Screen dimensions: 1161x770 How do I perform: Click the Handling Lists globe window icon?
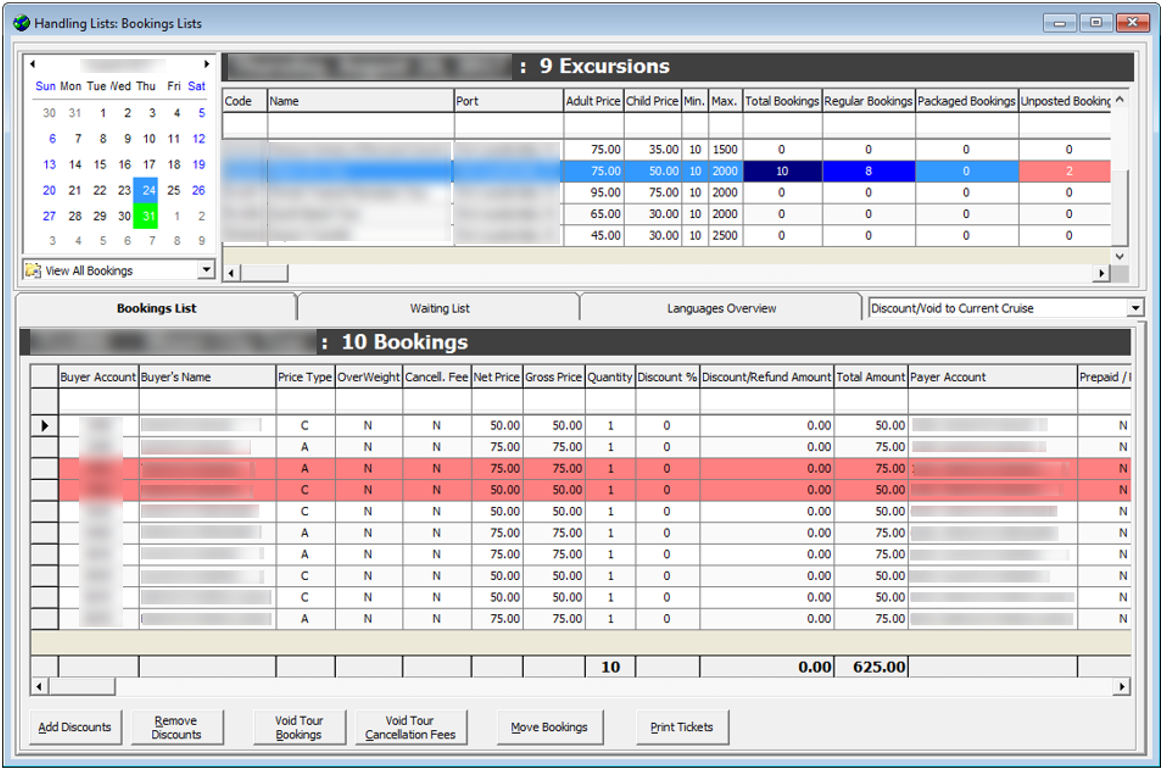click(21, 23)
